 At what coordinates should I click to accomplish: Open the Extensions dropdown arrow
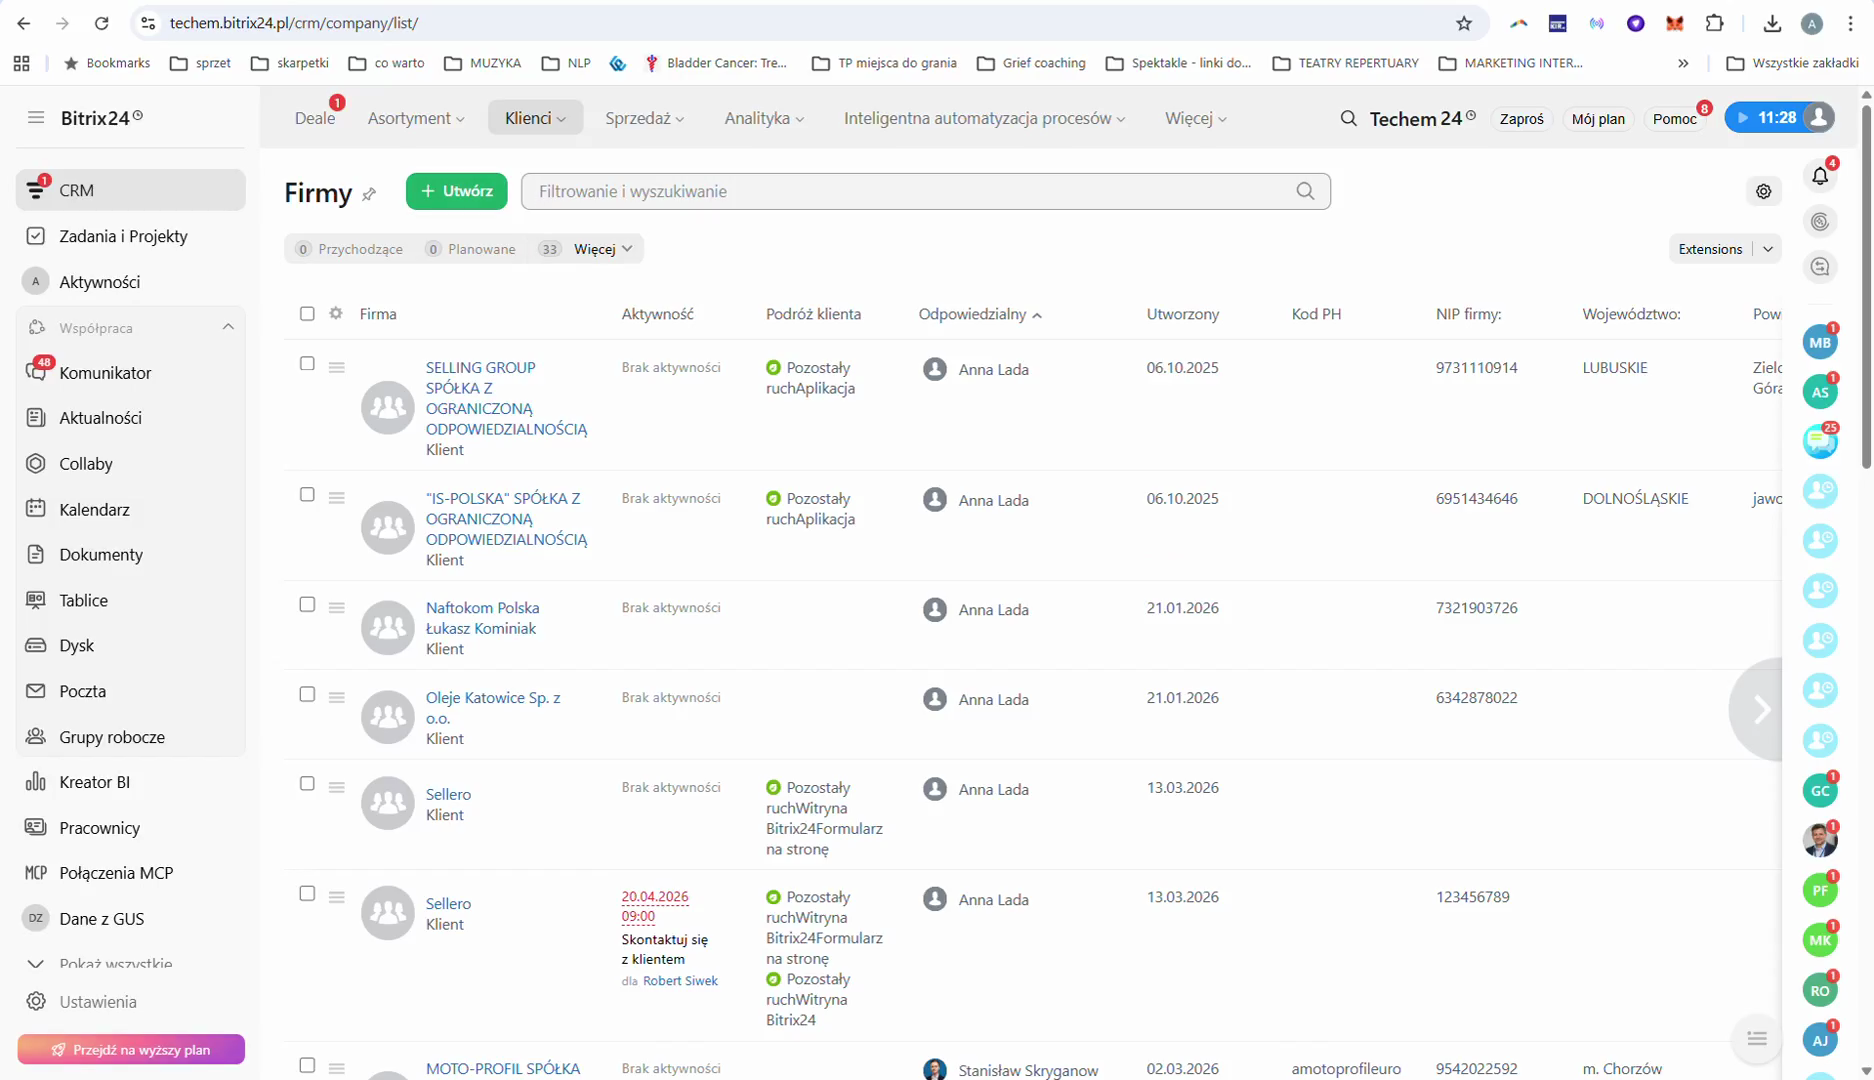[x=1768, y=249]
